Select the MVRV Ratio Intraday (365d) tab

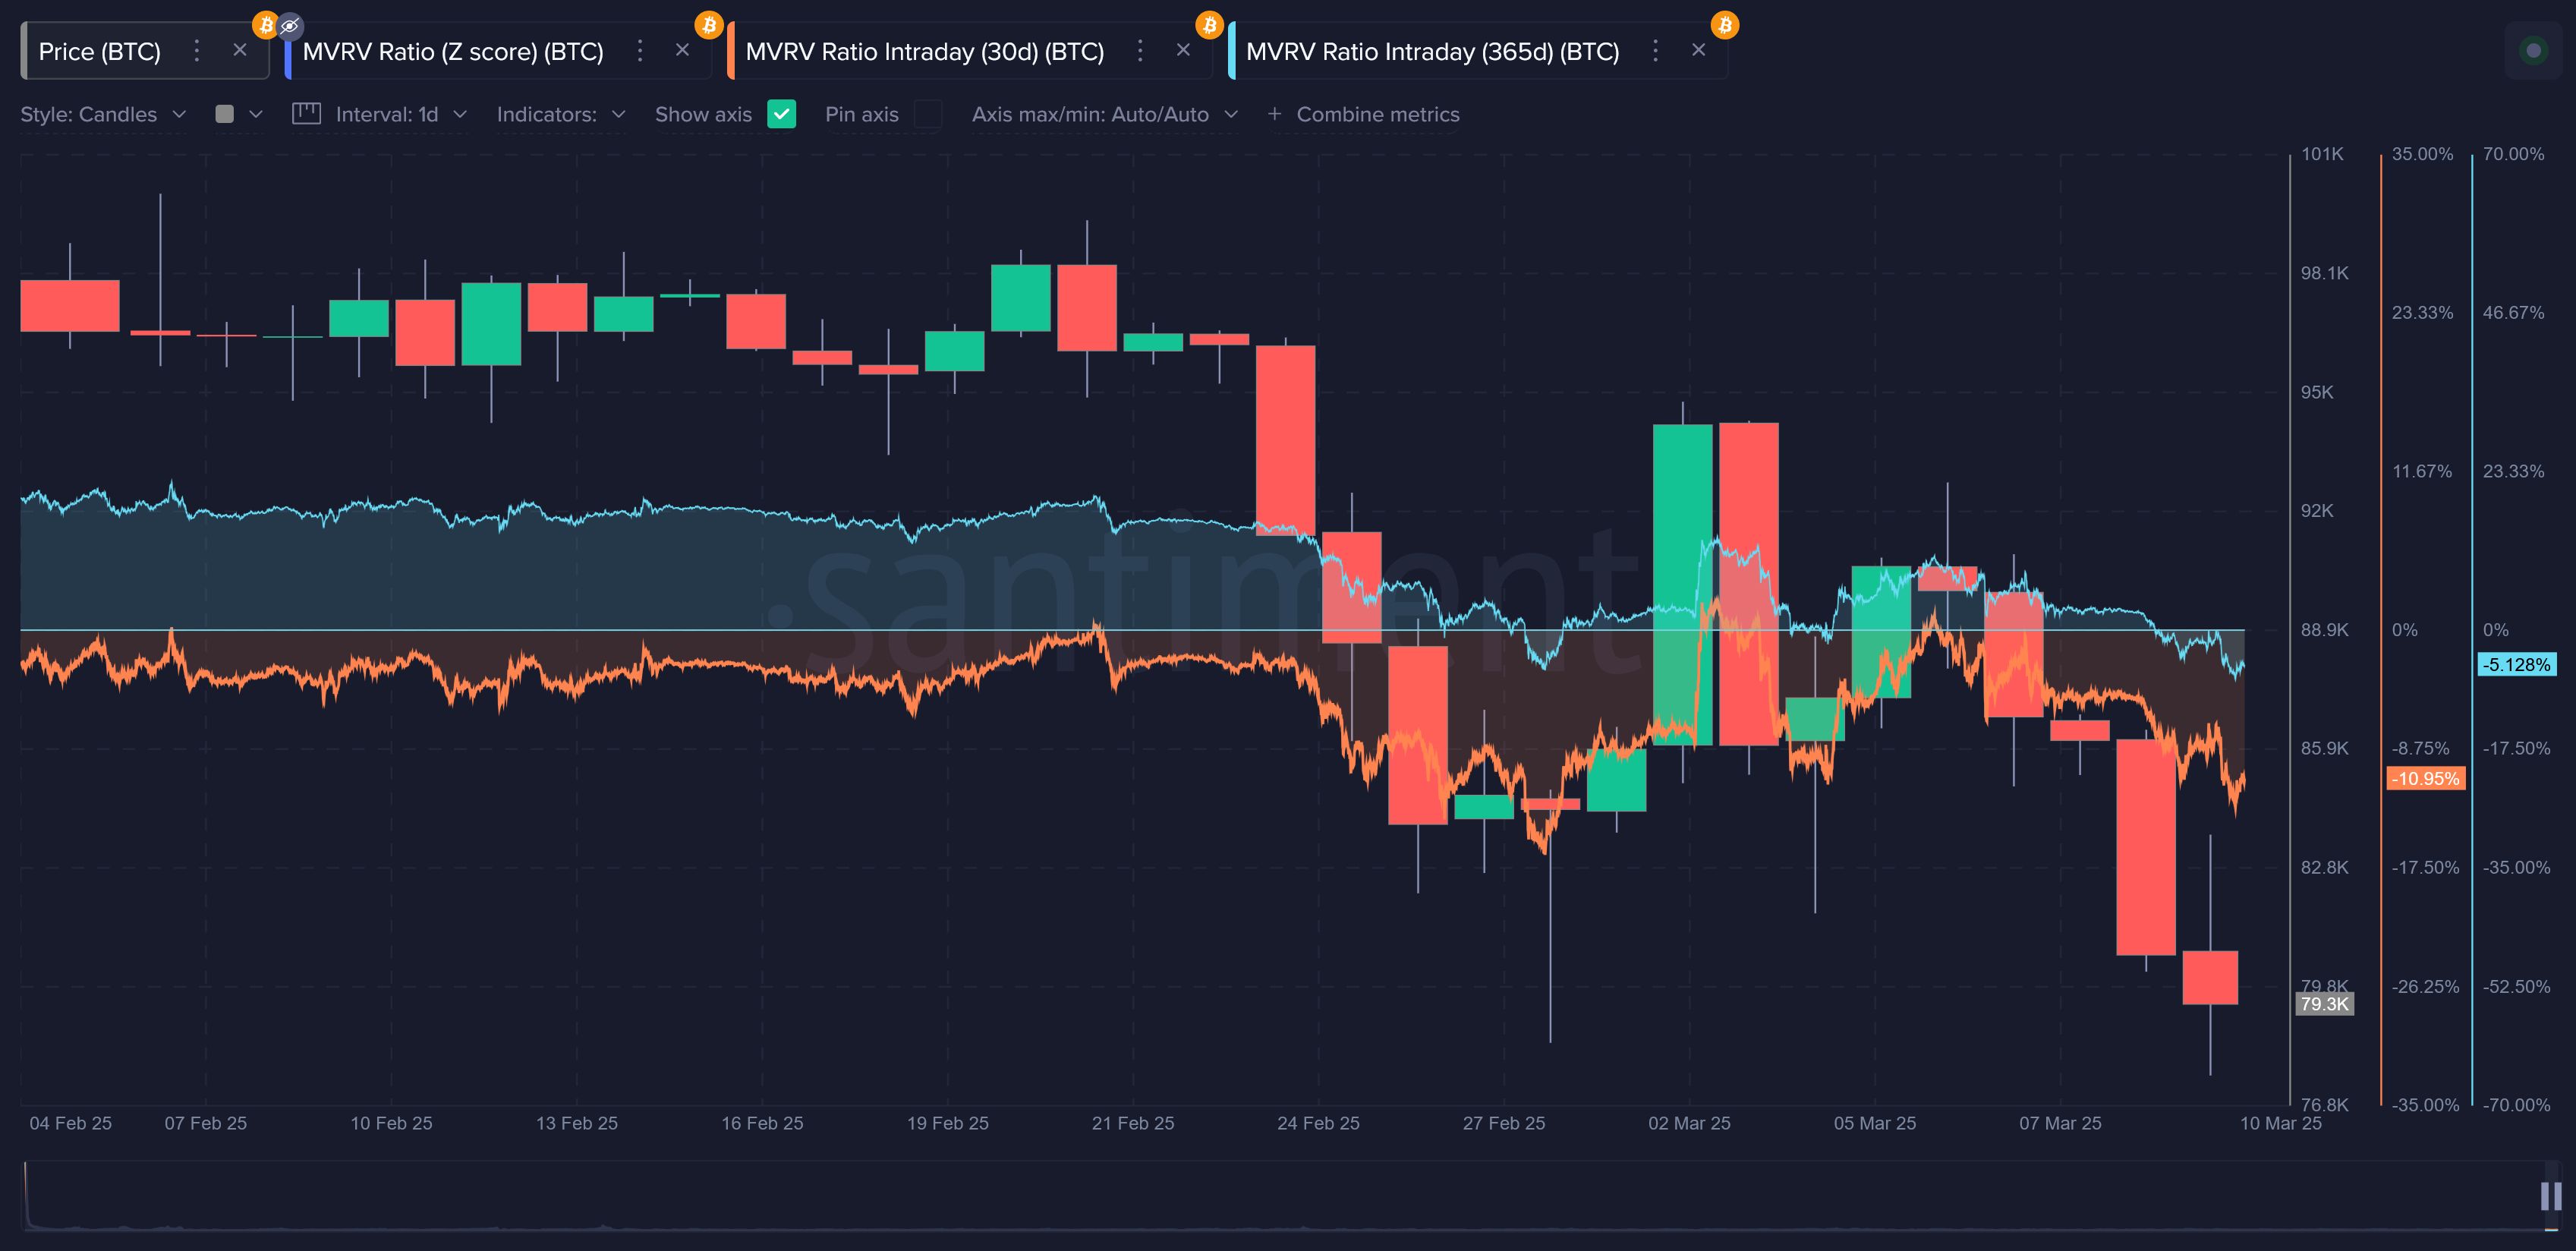click(x=1432, y=52)
